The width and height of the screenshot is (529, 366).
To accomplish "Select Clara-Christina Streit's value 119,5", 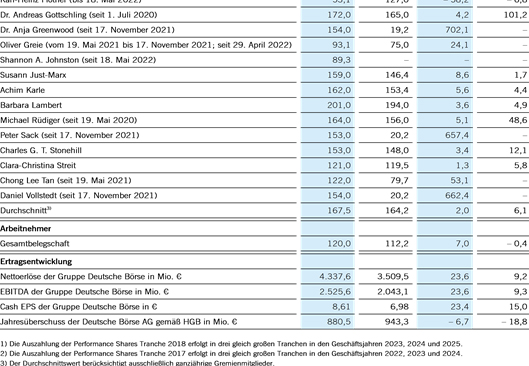I will click(x=397, y=165).
